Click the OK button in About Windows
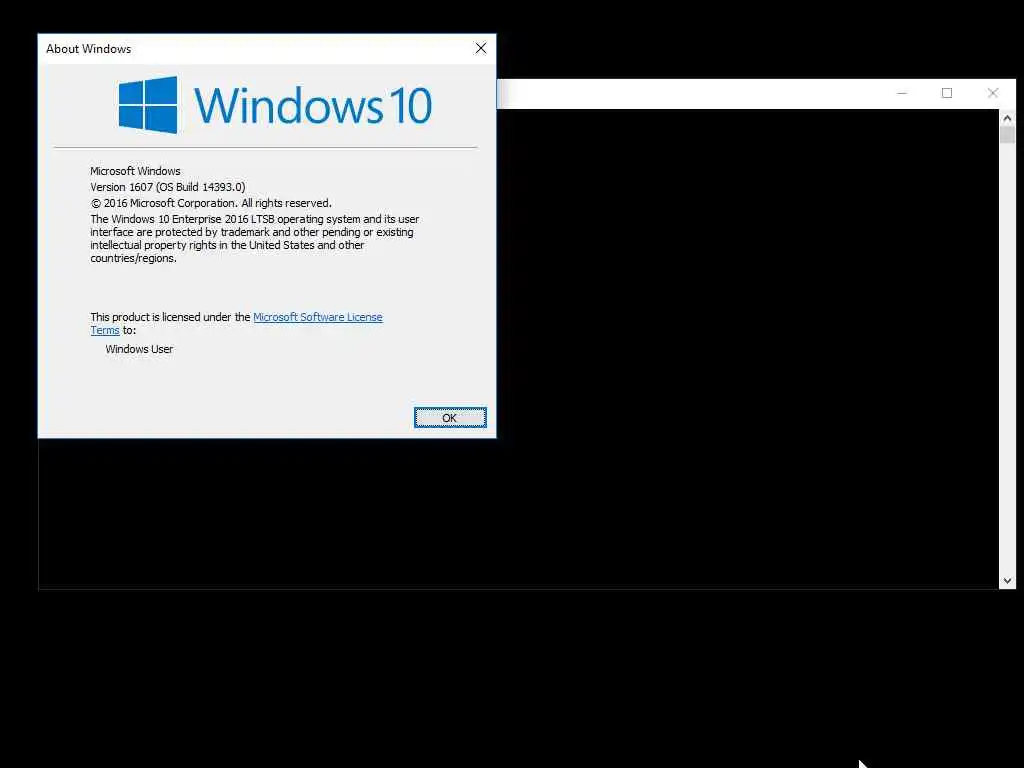The width and height of the screenshot is (1024, 768). (450, 417)
